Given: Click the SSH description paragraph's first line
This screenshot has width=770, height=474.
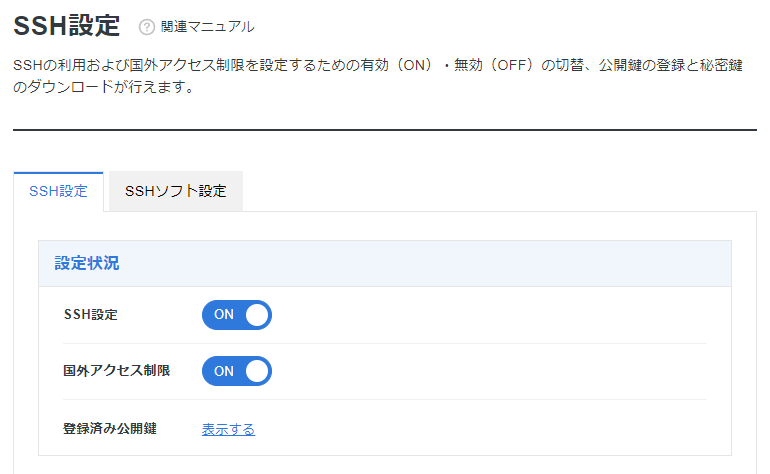Looking at the screenshot, I should pos(378,65).
